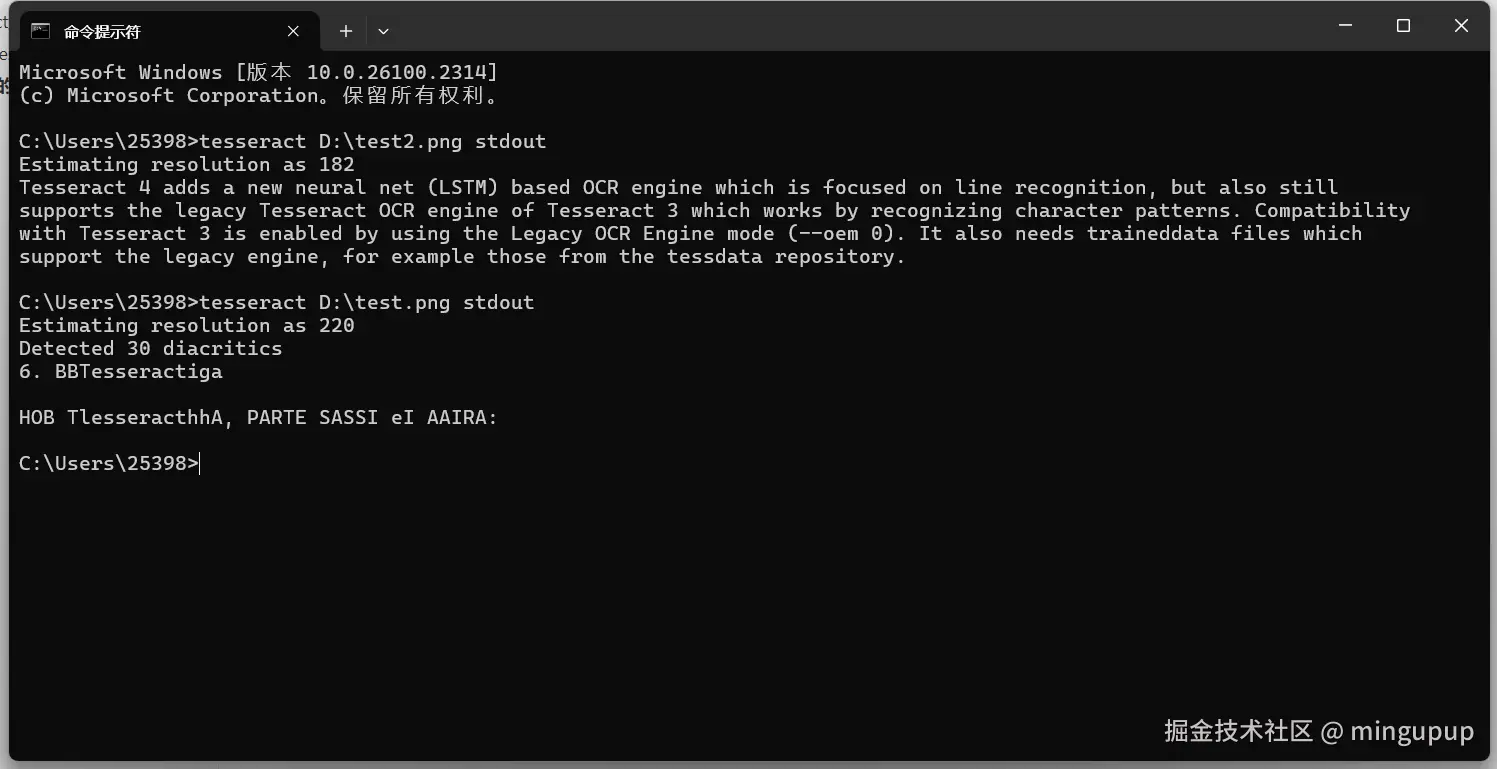Image resolution: width=1497 pixels, height=769 pixels.
Task: Close the 命令提示符 tab
Action: [293, 31]
